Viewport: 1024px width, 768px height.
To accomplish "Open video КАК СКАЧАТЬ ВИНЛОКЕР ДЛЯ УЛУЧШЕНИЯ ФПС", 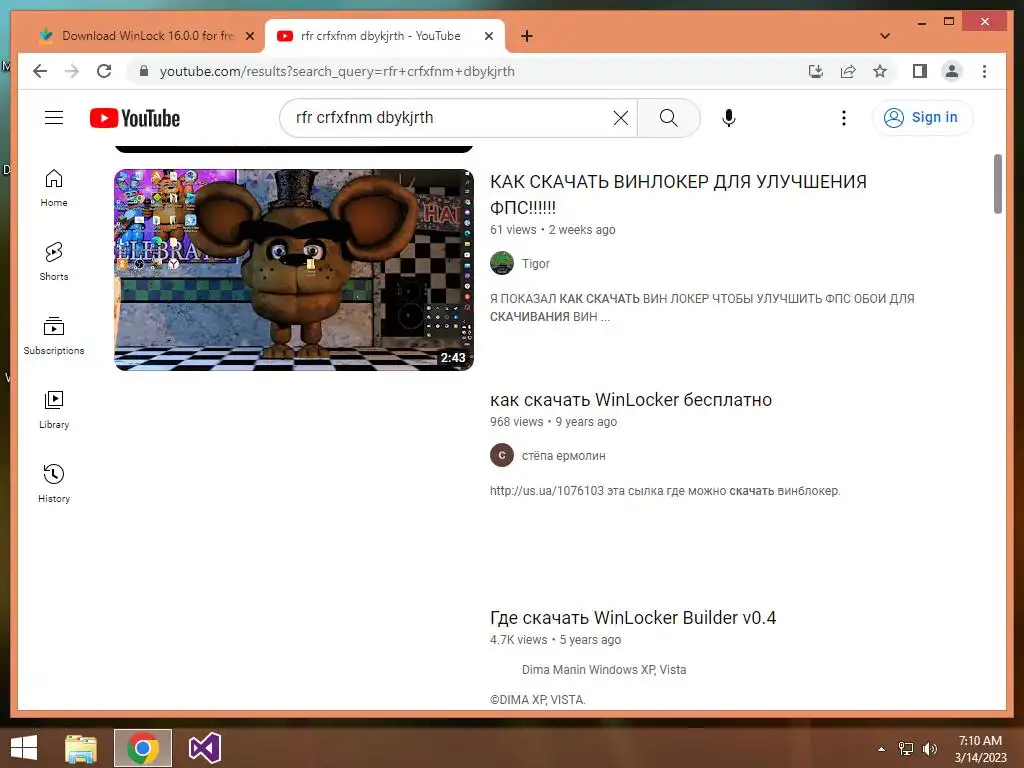I will click(x=678, y=194).
